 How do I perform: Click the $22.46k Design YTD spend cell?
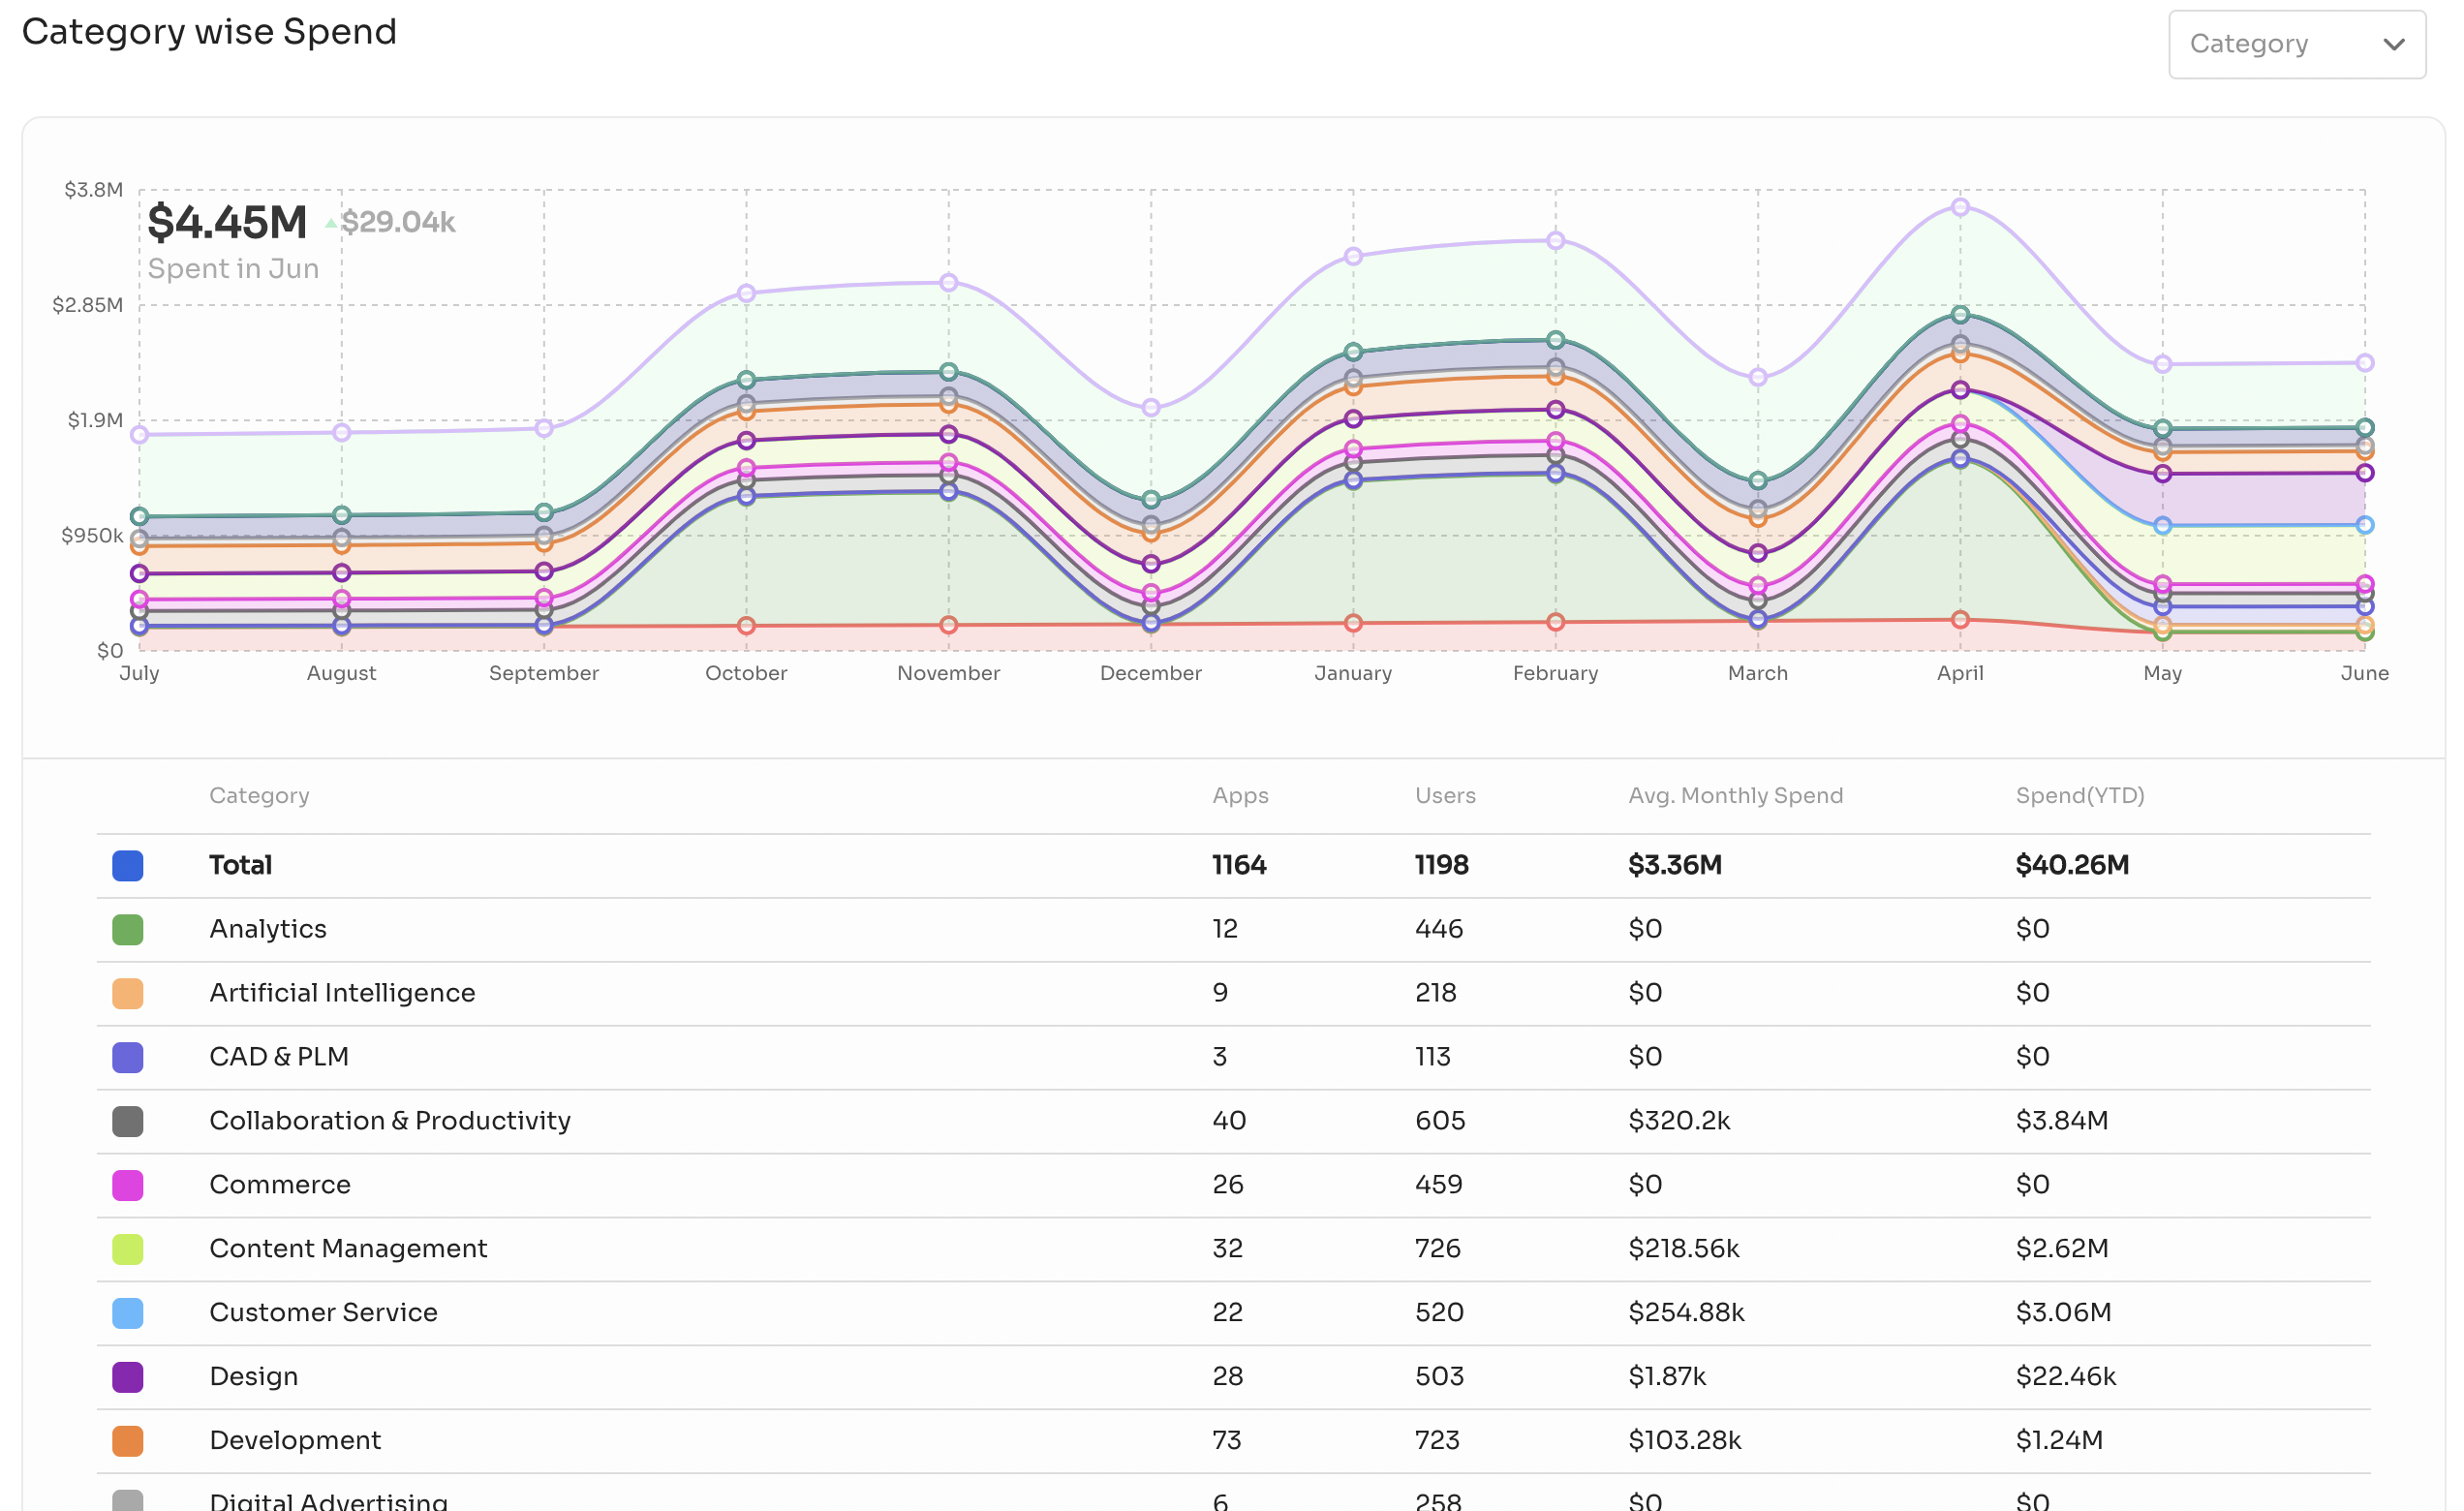click(2066, 1377)
